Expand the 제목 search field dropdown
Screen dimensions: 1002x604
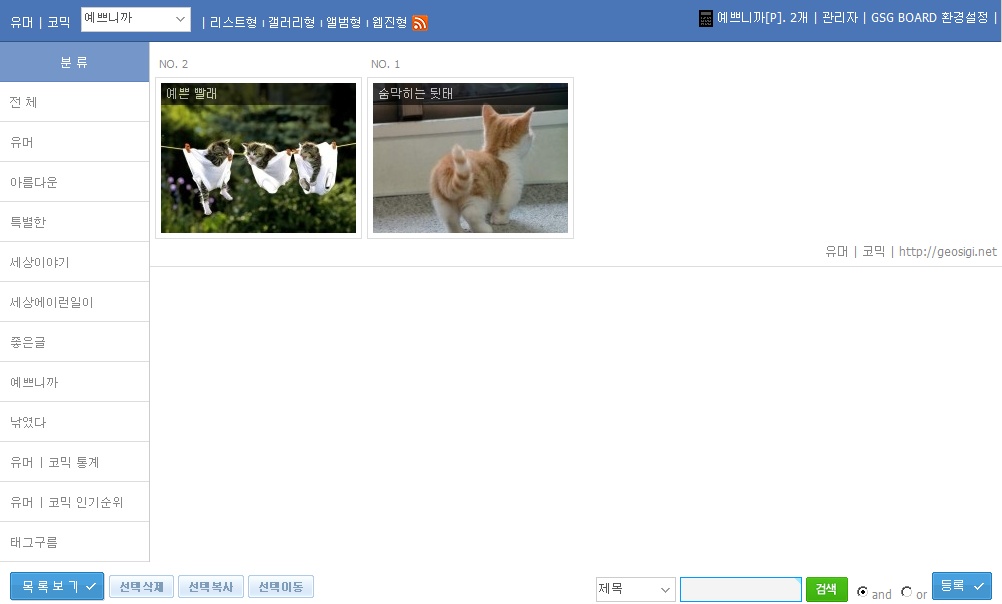coord(635,589)
